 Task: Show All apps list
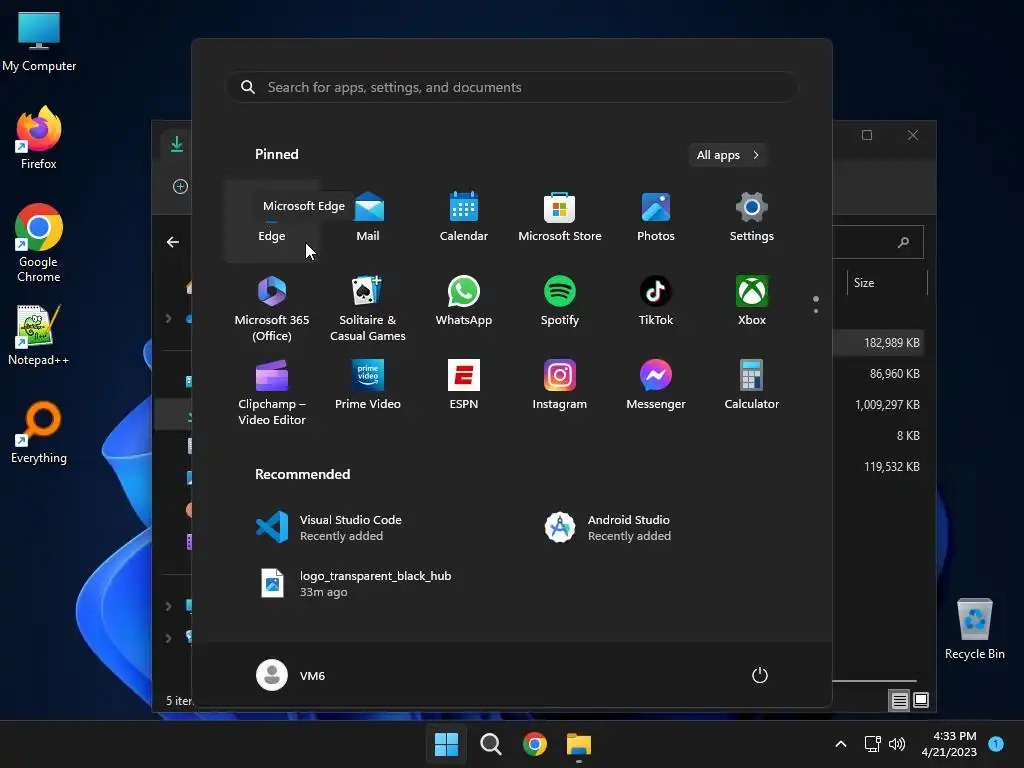728,155
